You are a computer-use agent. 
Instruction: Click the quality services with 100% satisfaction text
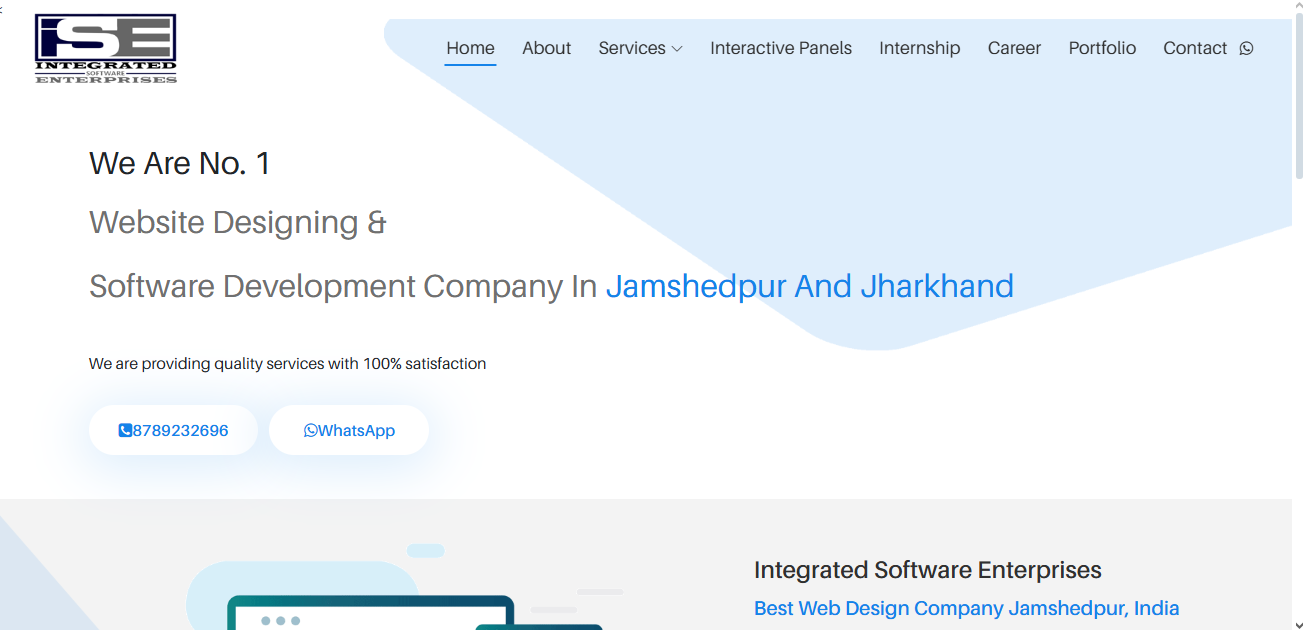(x=287, y=364)
